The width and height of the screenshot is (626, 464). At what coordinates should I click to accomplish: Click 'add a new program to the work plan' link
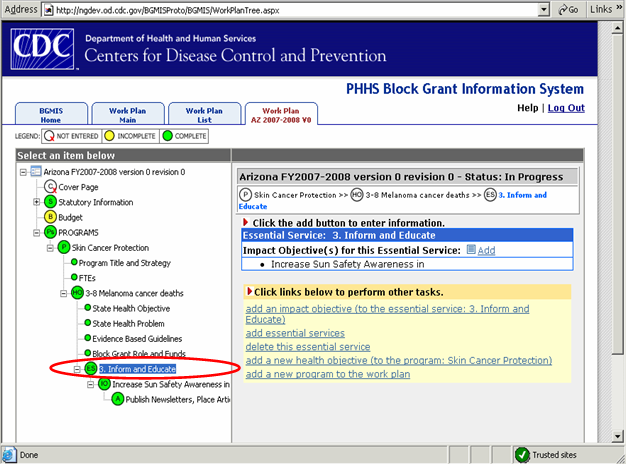328,374
